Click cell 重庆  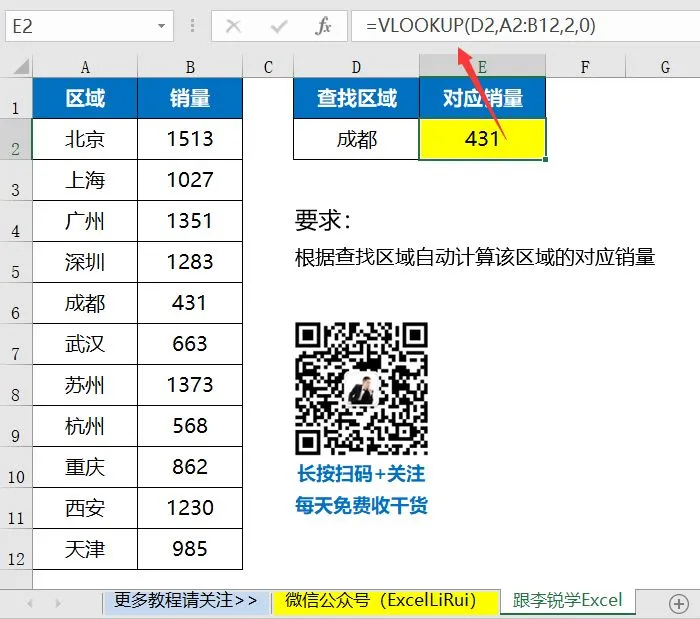point(85,467)
